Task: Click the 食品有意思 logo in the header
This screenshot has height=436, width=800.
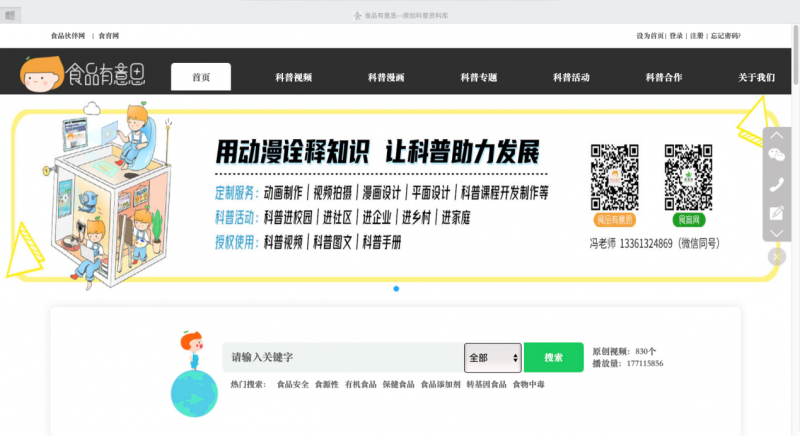Action: click(x=83, y=74)
